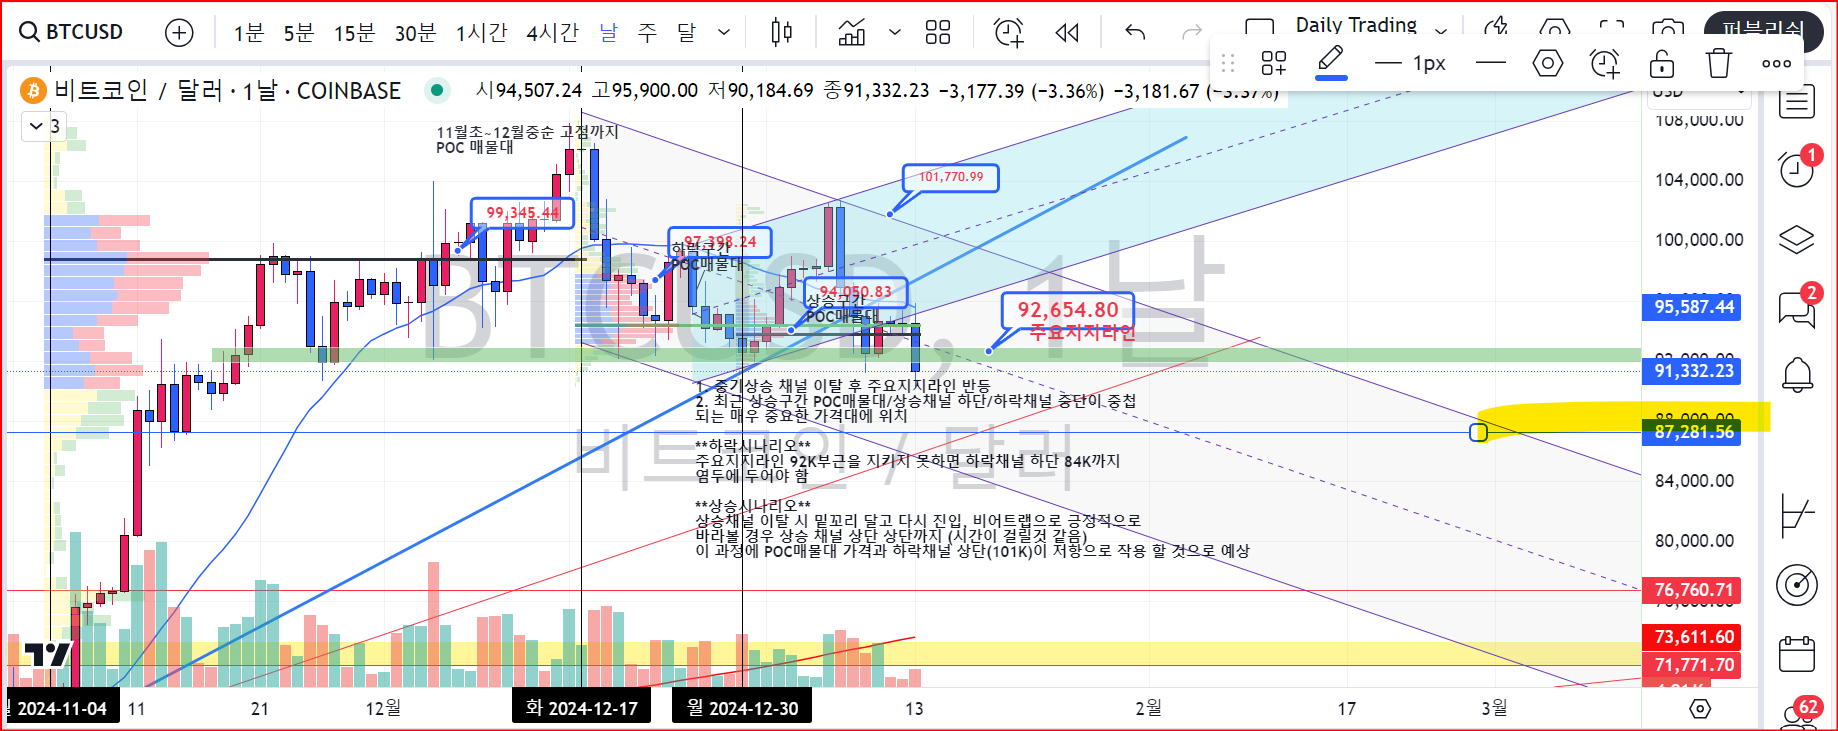
Task: Click the 2024-12-17 date label on time axis
Action: click(582, 708)
